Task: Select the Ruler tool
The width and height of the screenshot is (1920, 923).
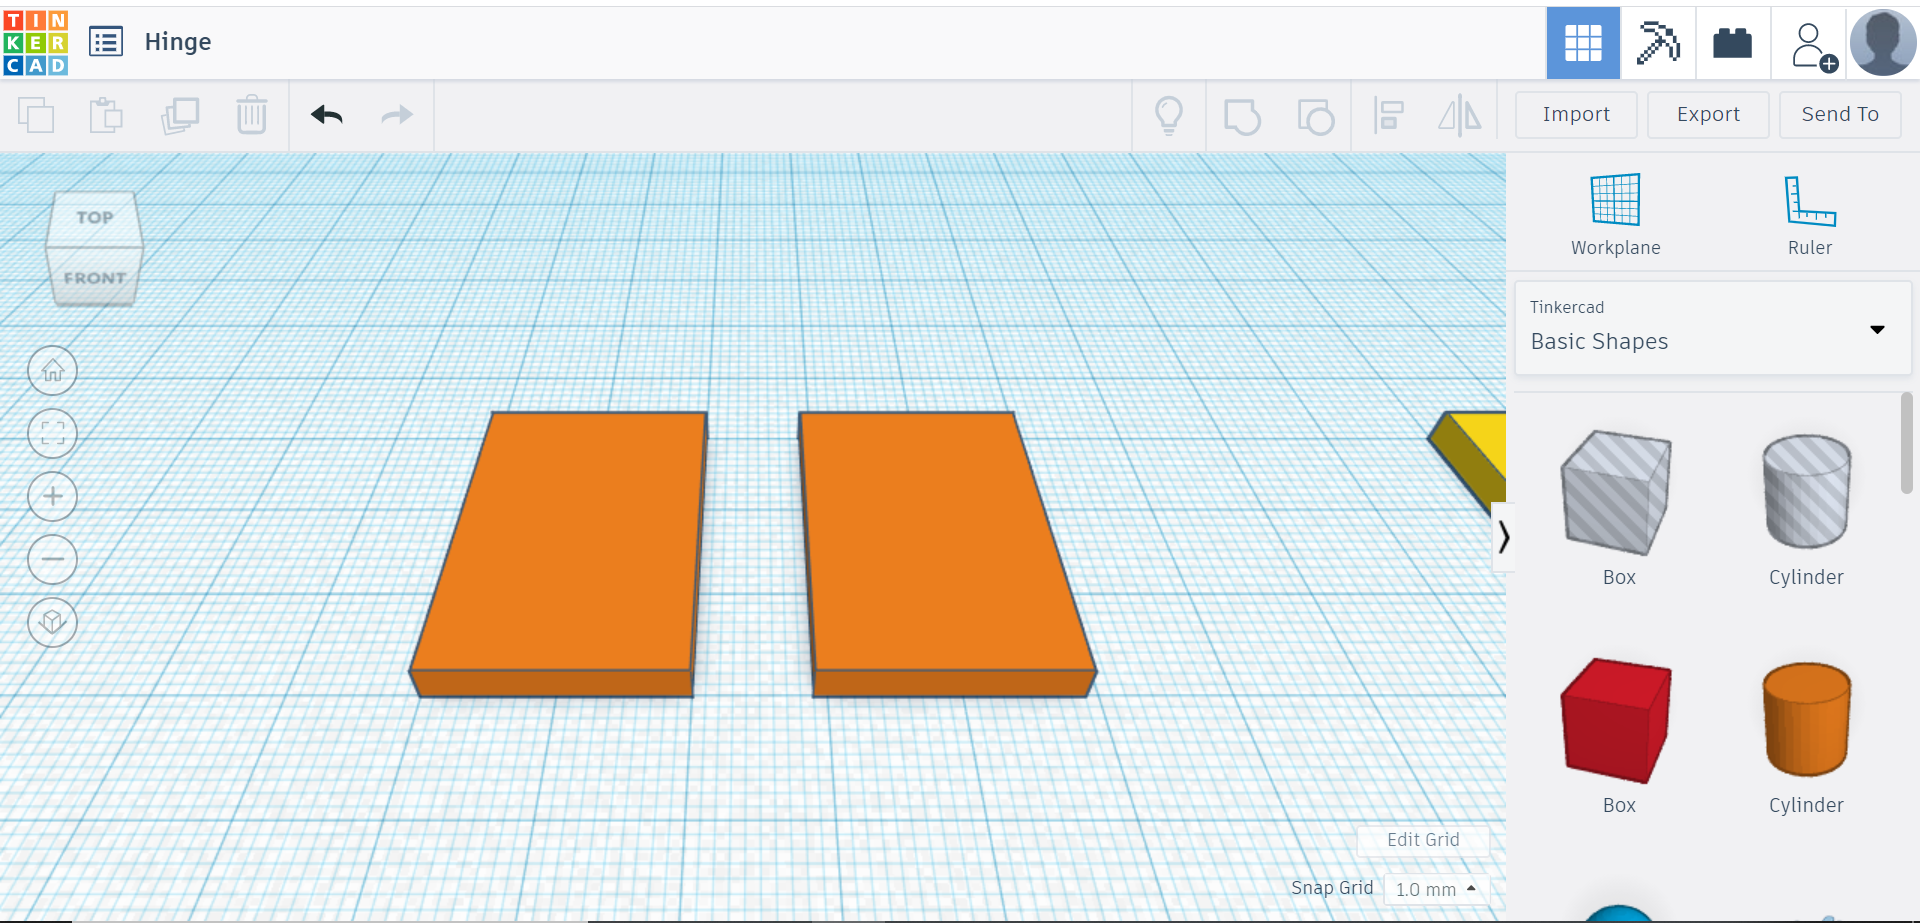Action: click(x=1810, y=213)
